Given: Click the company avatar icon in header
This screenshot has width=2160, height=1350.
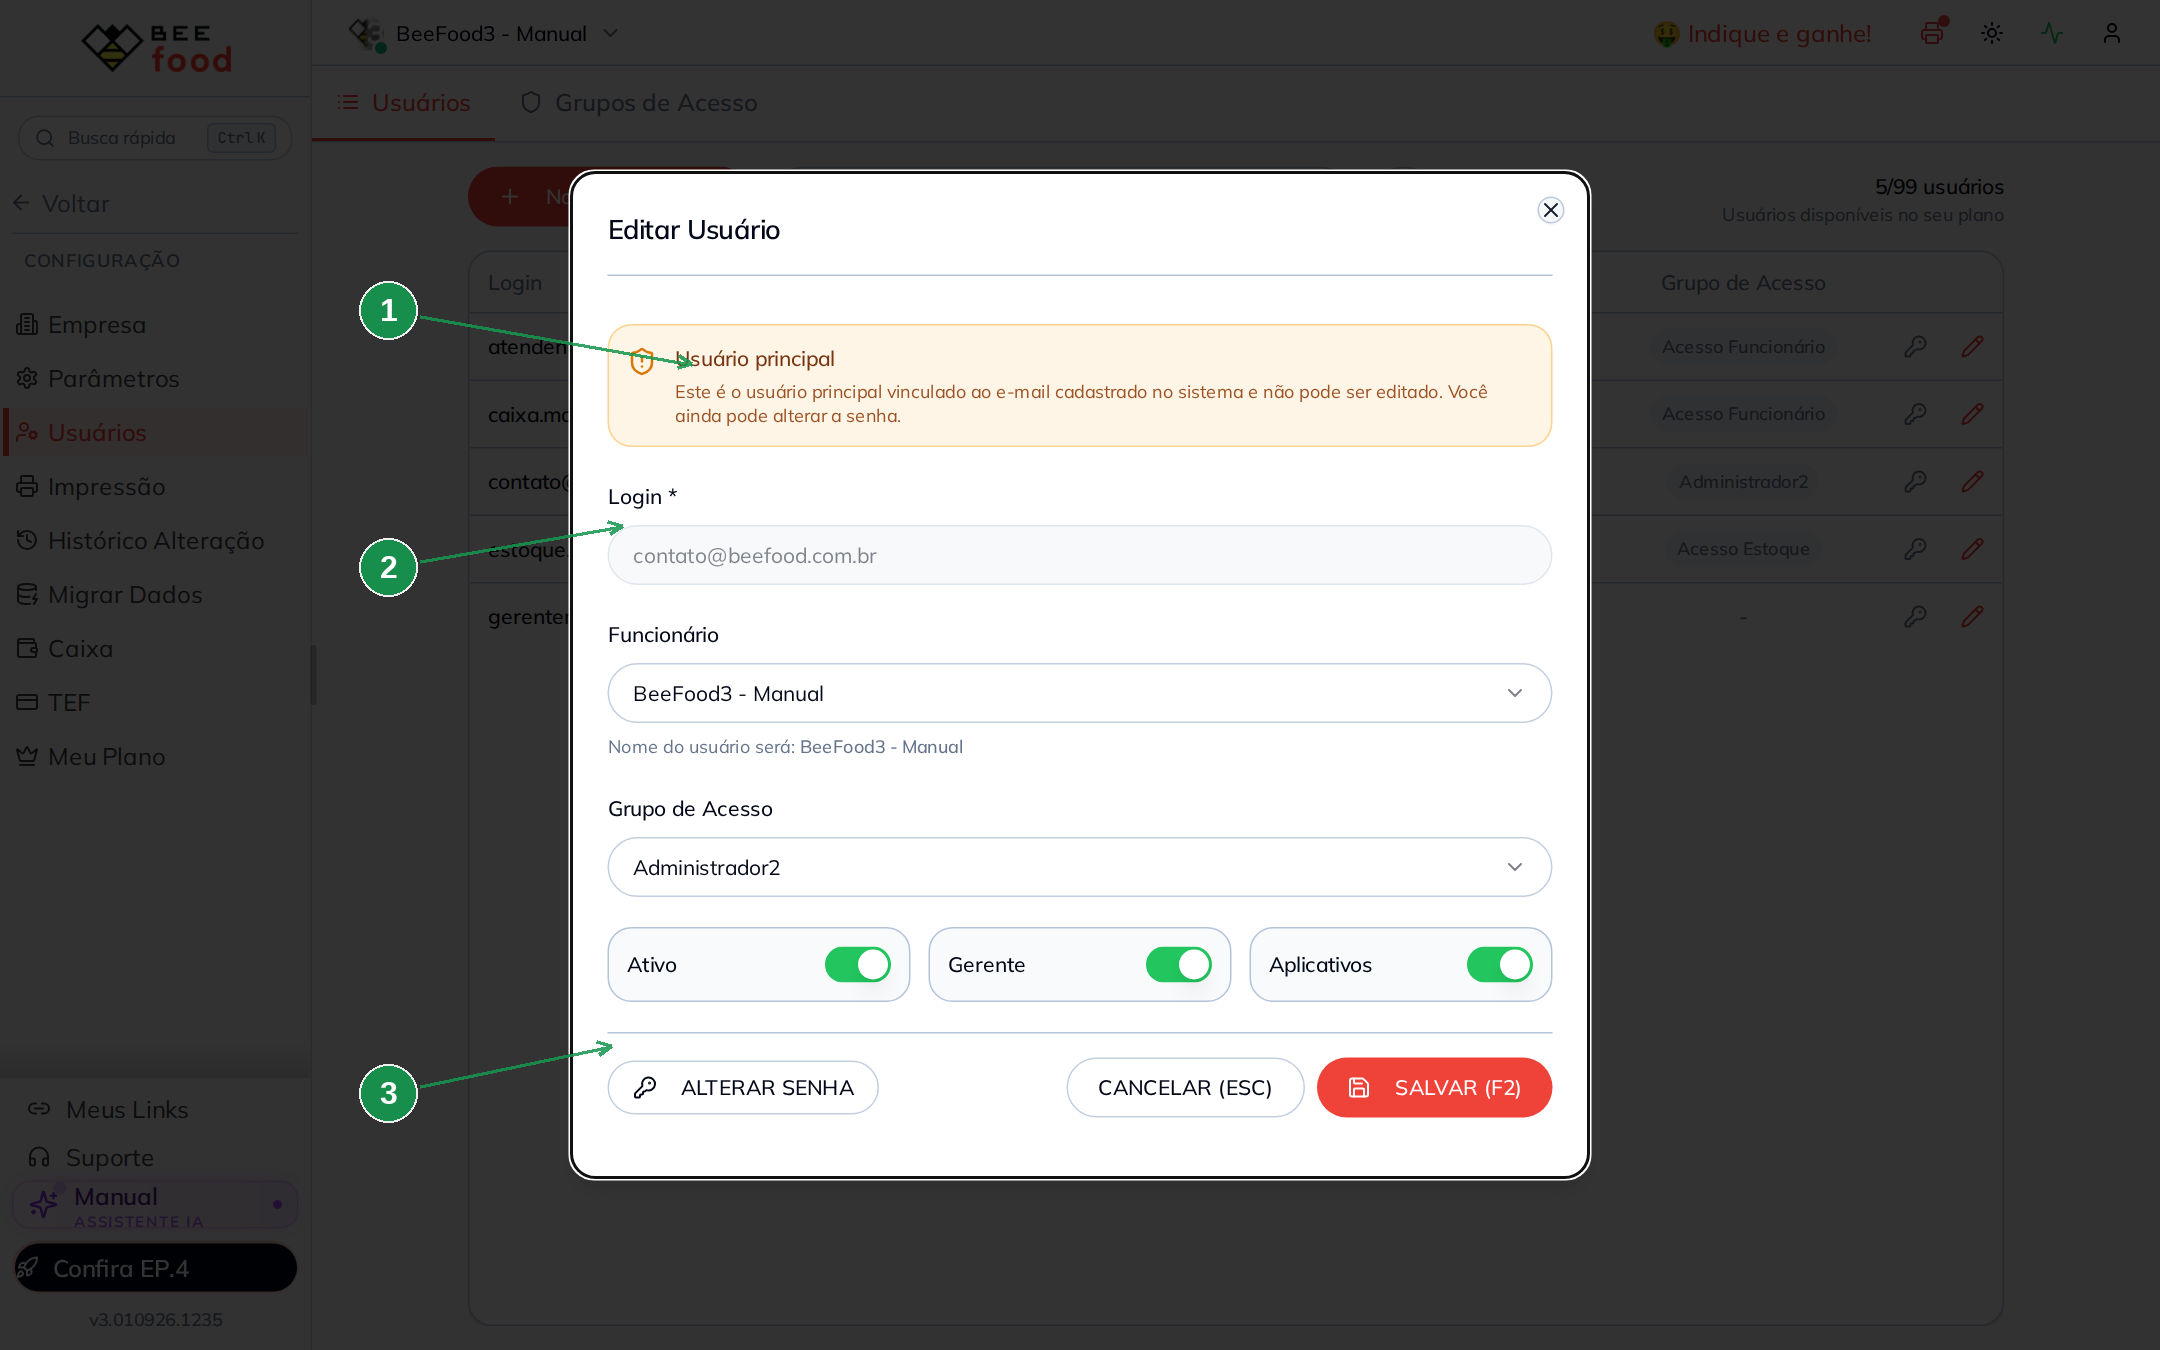Looking at the screenshot, I should pos(367,34).
